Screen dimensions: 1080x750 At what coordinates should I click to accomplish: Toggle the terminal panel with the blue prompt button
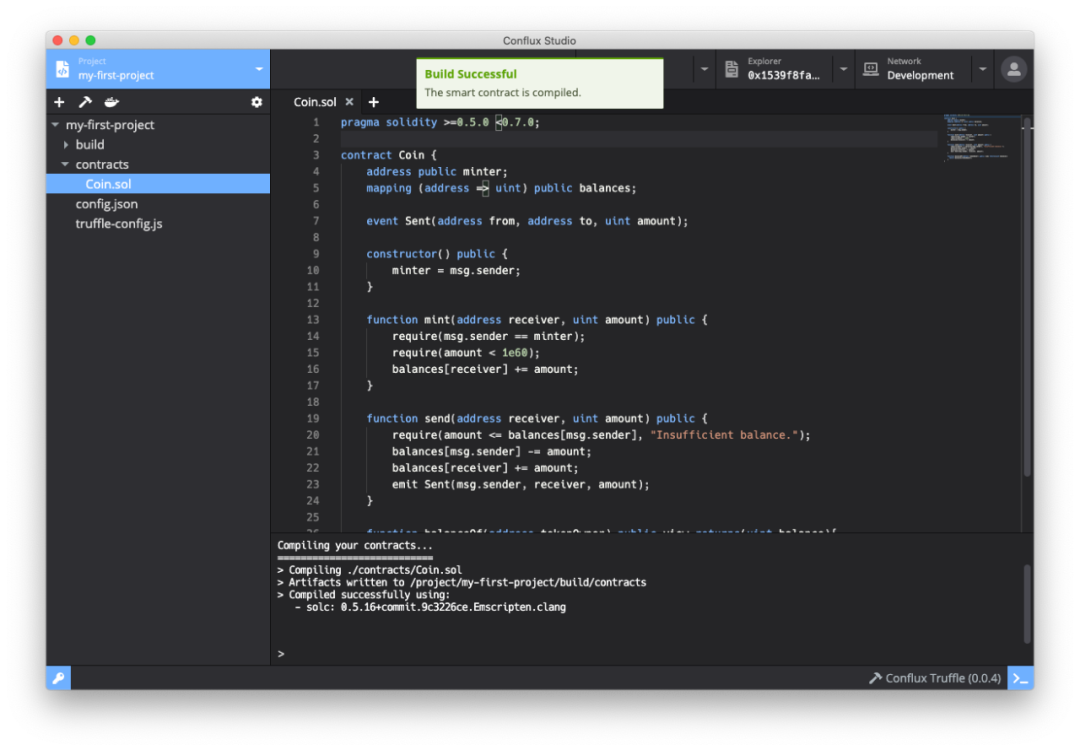tap(1021, 678)
